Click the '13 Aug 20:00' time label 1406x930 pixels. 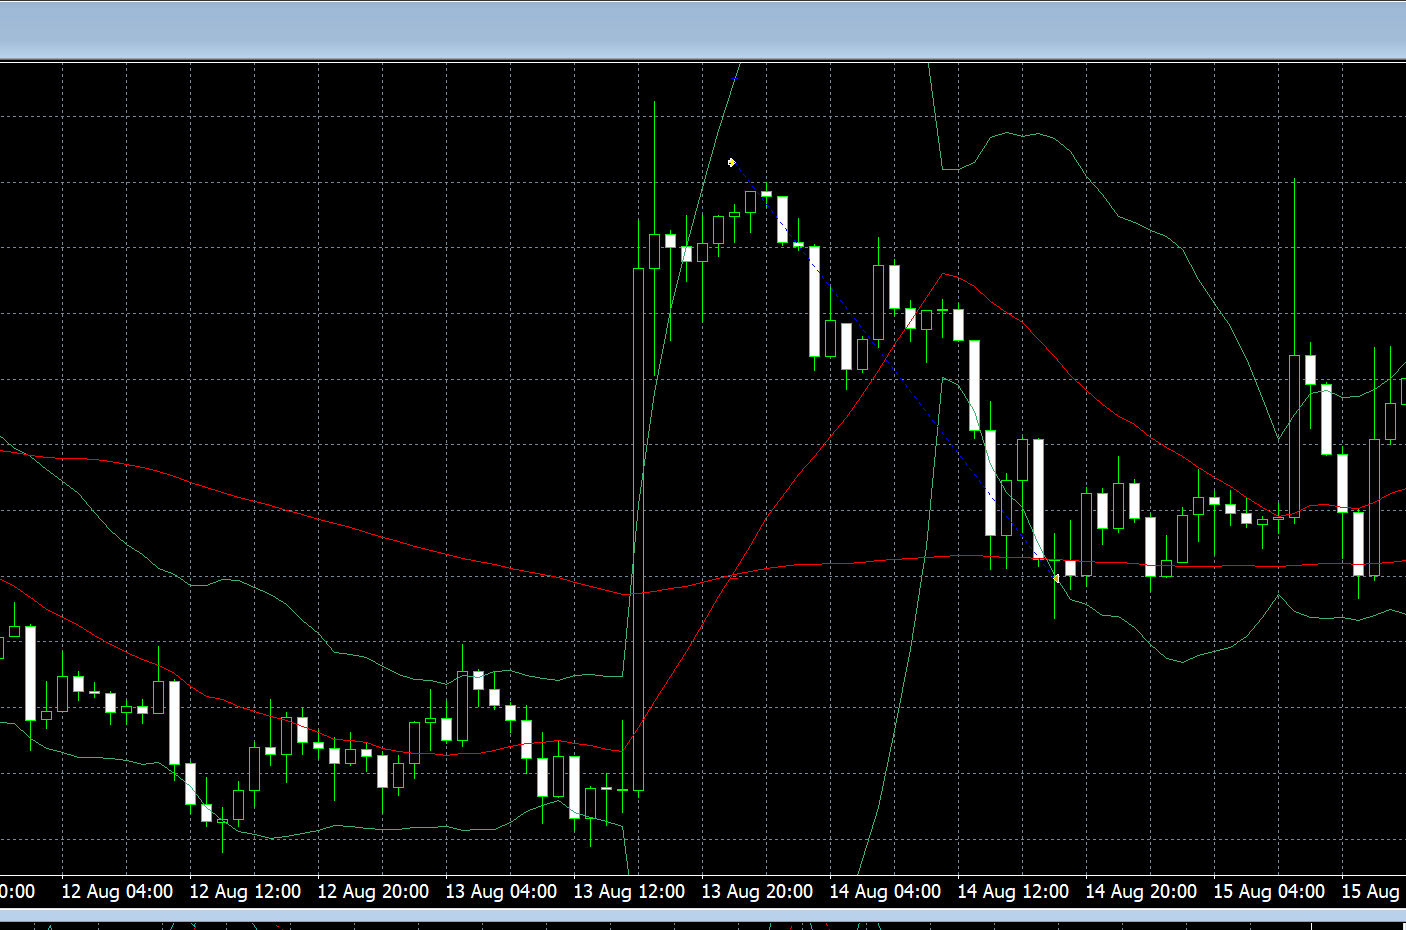[757, 891]
